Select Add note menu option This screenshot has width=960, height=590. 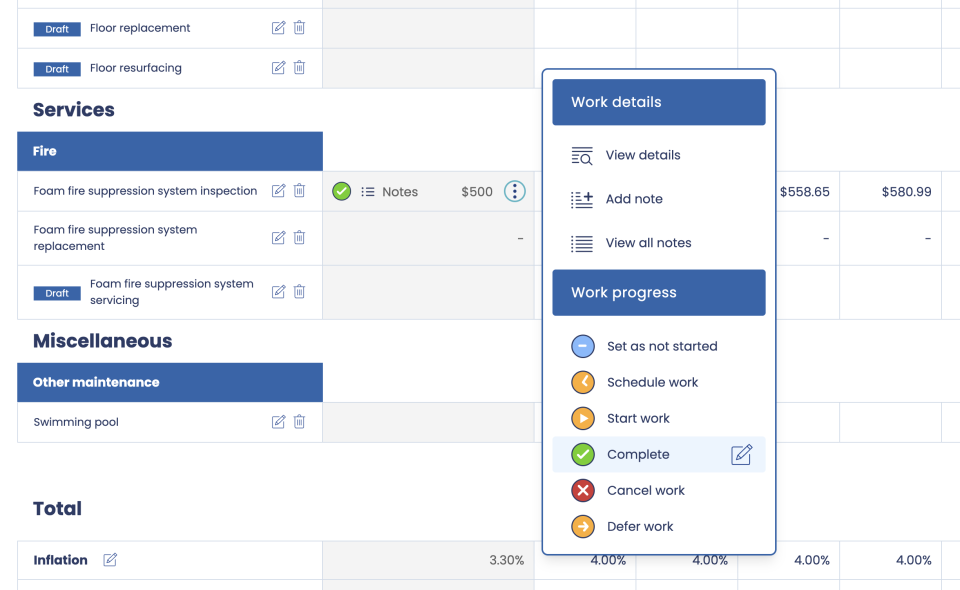coord(634,199)
